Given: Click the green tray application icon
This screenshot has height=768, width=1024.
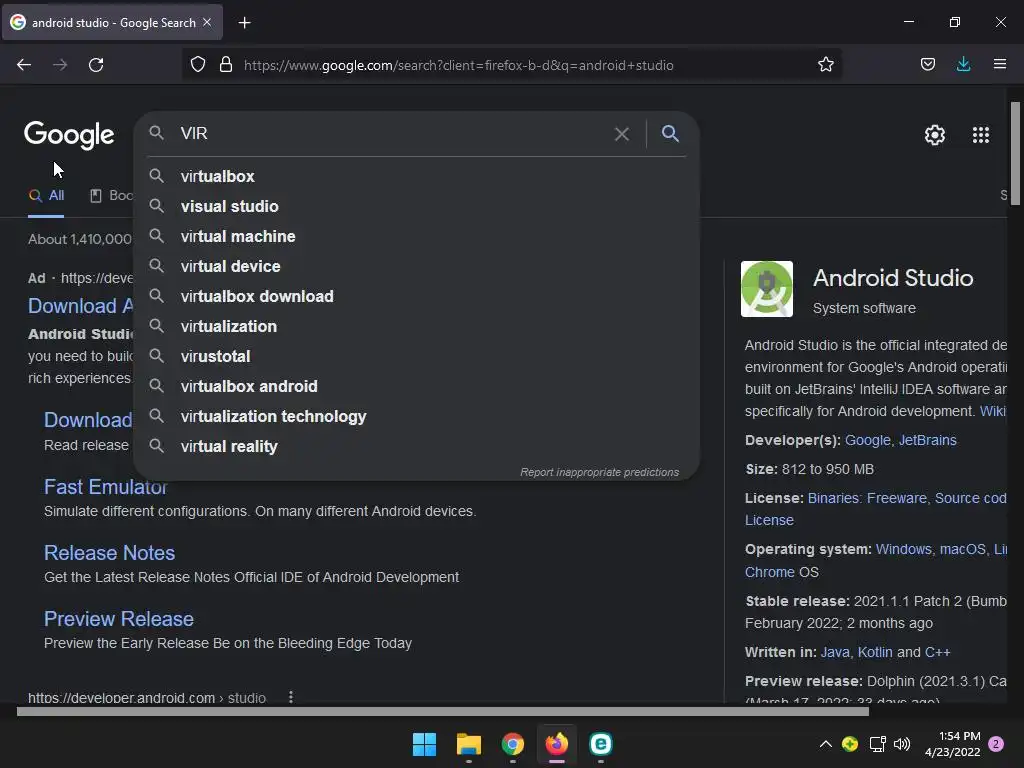Looking at the screenshot, I should [850, 744].
